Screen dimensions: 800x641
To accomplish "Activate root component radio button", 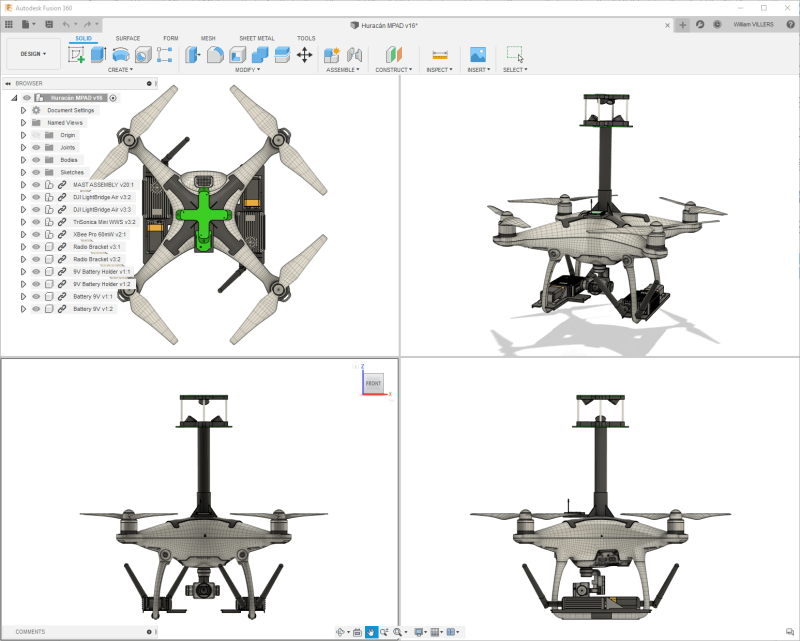I will click(x=113, y=98).
